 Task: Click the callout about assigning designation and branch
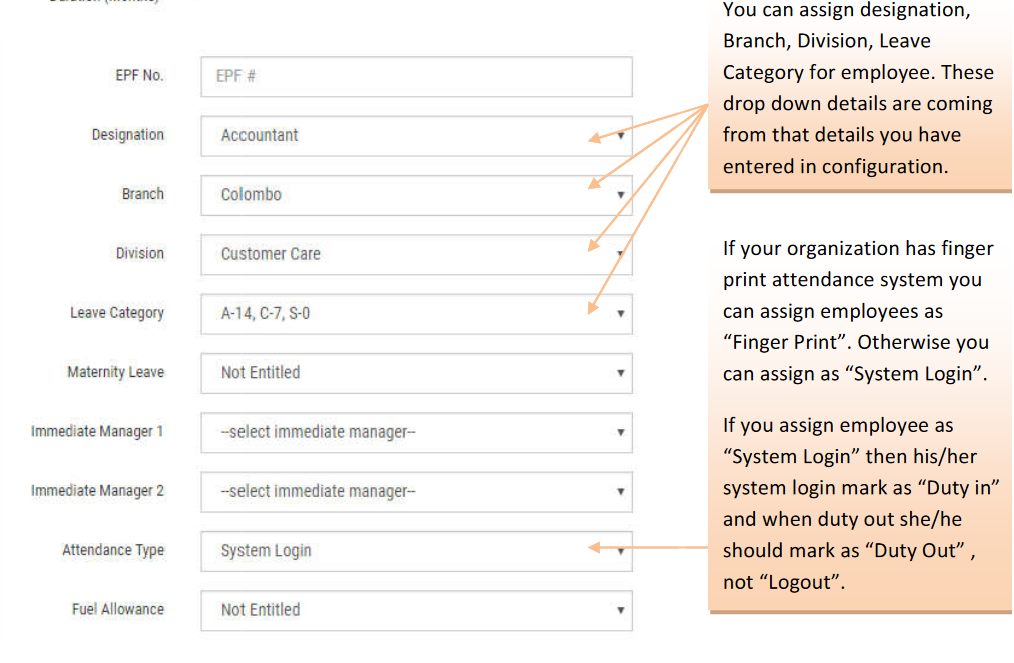click(x=858, y=90)
